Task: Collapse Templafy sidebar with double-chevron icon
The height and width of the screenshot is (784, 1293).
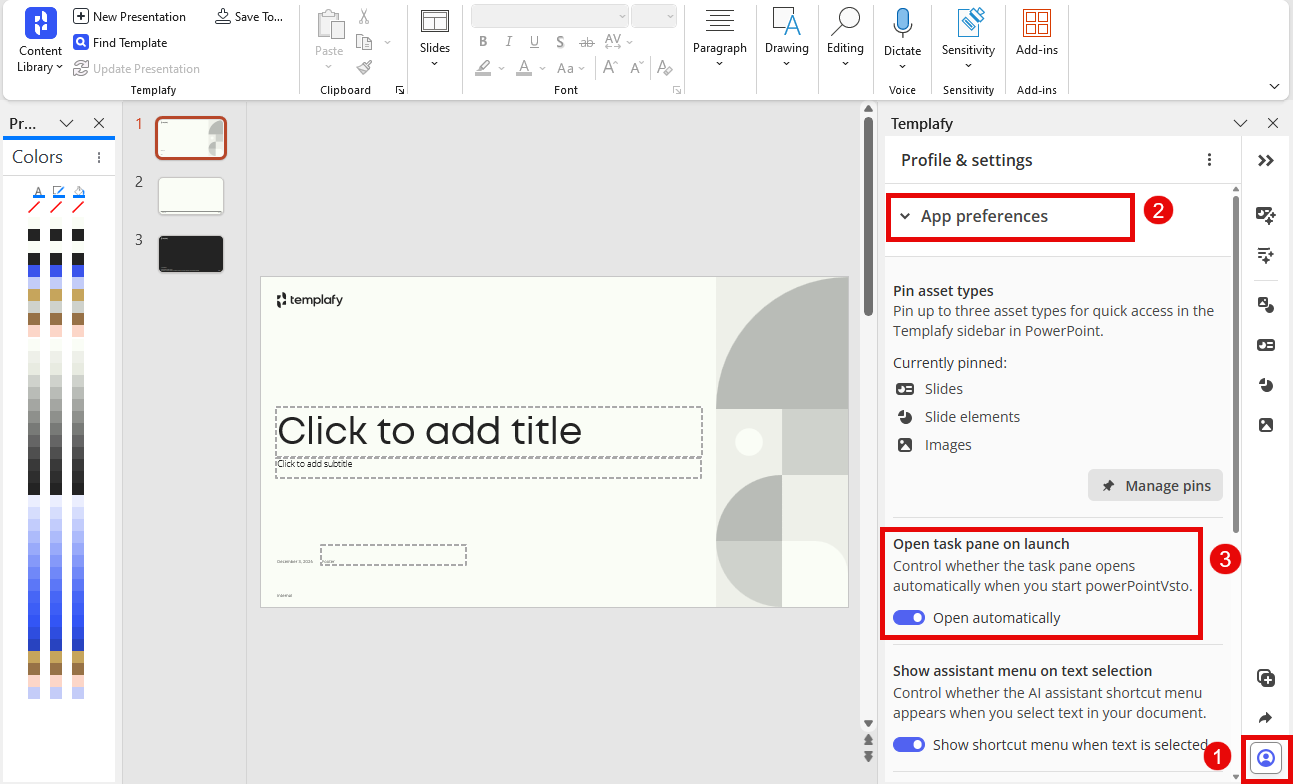Action: click(1266, 161)
